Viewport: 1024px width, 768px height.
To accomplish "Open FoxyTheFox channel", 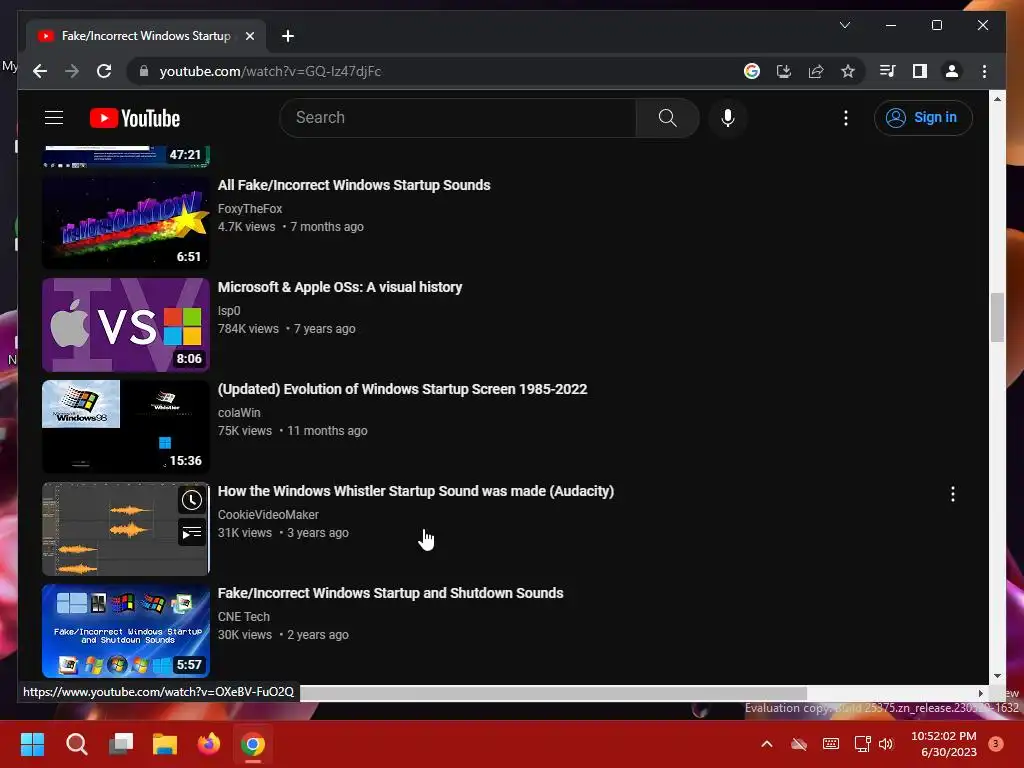I will pyautogui.click(x=250, y=208).
